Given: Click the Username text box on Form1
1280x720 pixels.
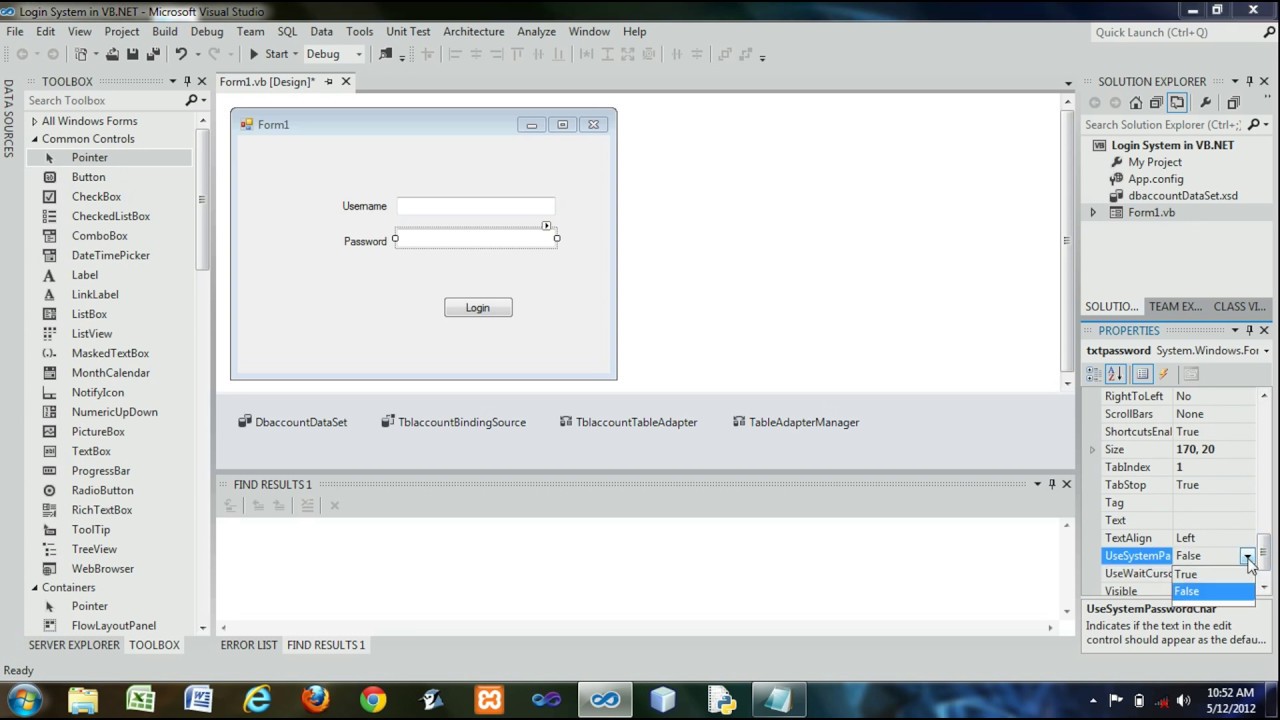Looking at the screenshot, I should pos(475,206).
